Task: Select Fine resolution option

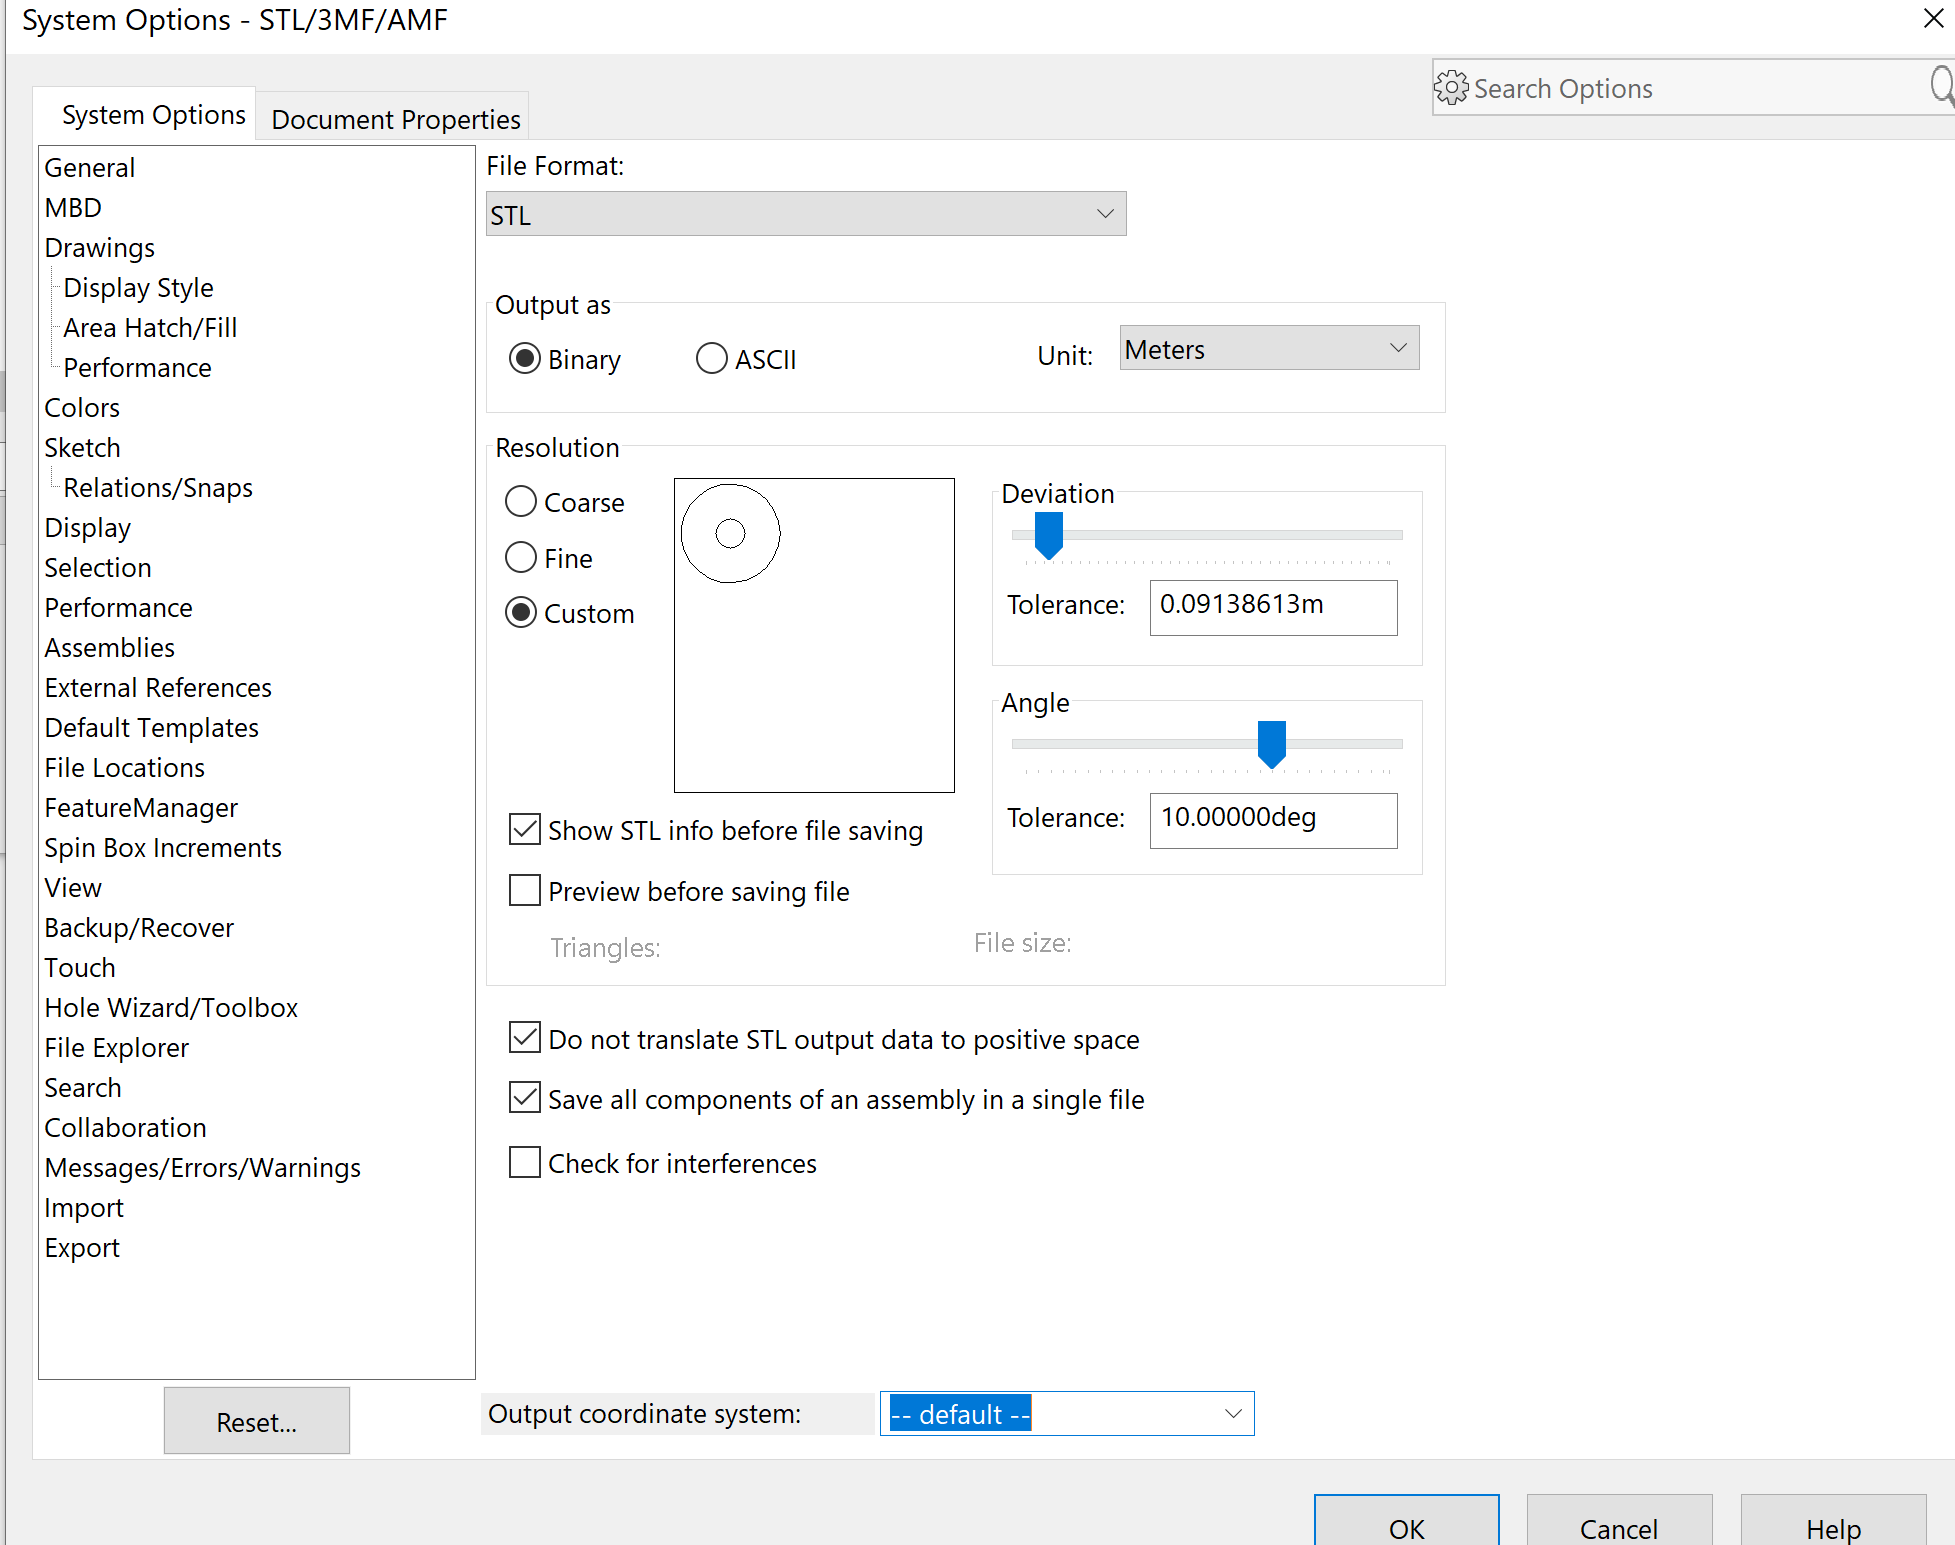Action: point(521,557)
